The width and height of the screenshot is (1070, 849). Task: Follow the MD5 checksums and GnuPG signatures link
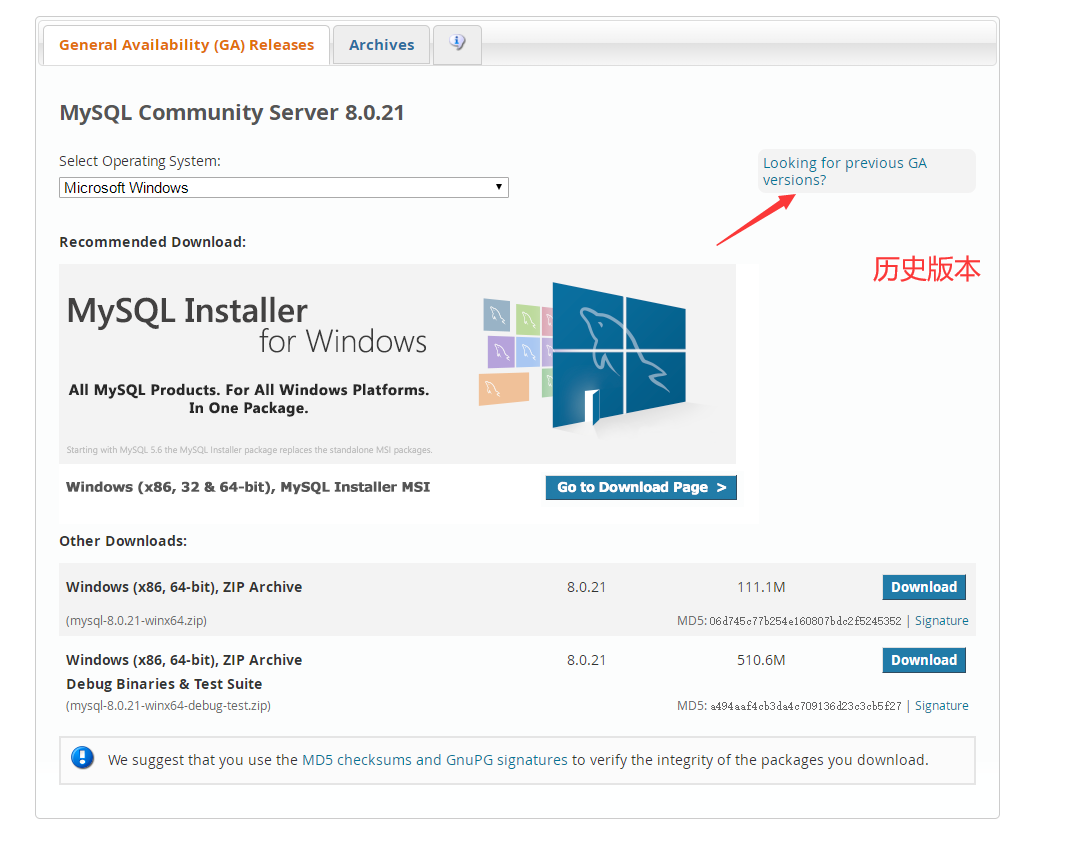click(x=435, y=760)
